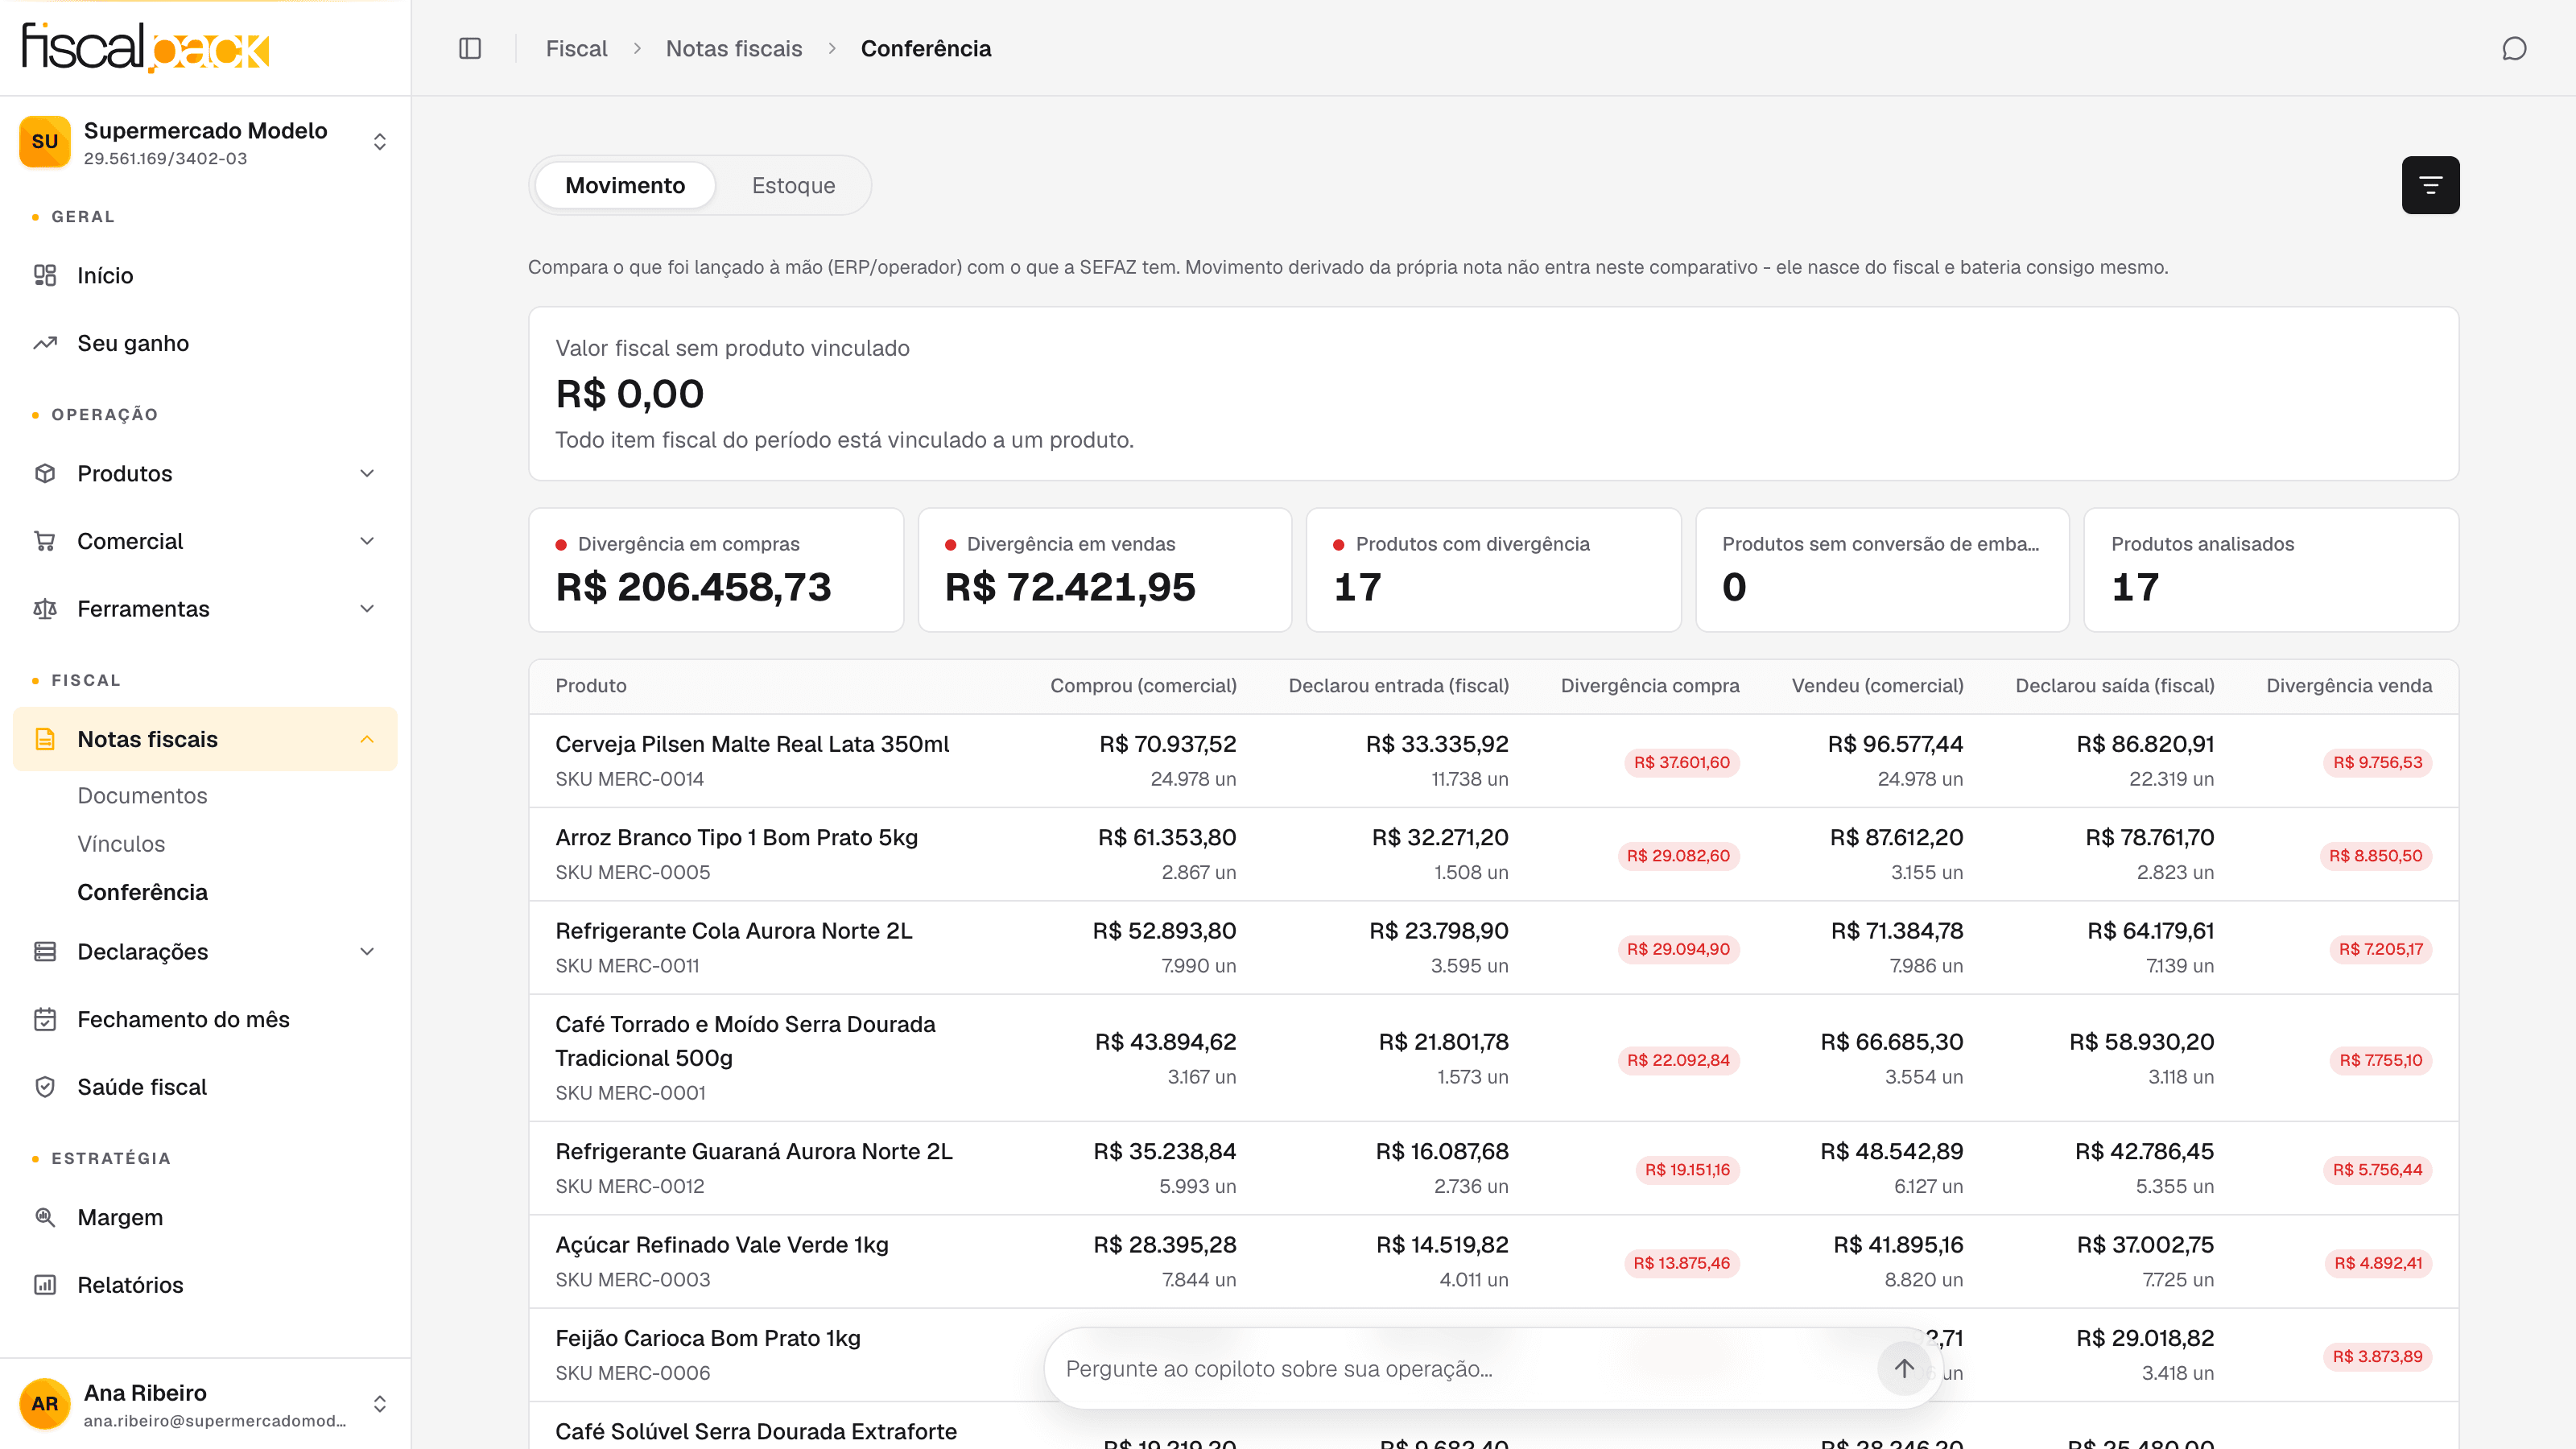
Task: Open Seu ganho in the sidebar
Action: 205,343
